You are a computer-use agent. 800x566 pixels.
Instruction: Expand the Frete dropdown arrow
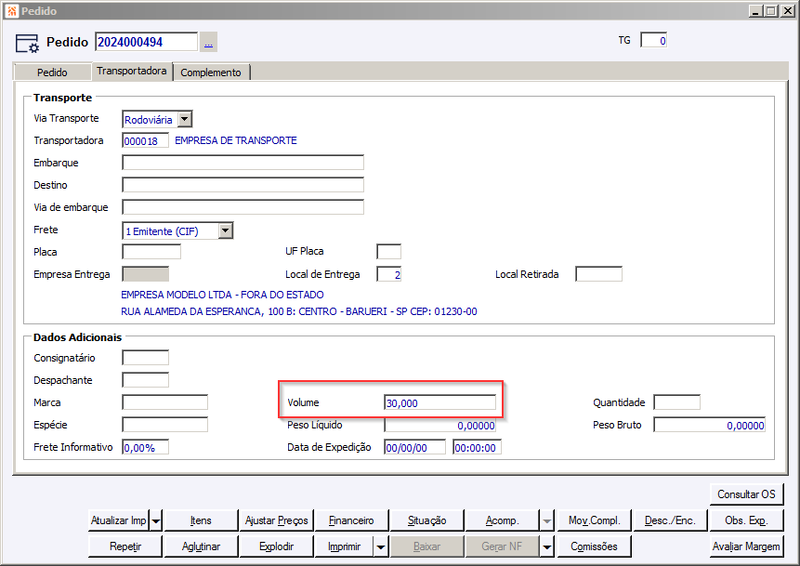click(x=226, y=231)
